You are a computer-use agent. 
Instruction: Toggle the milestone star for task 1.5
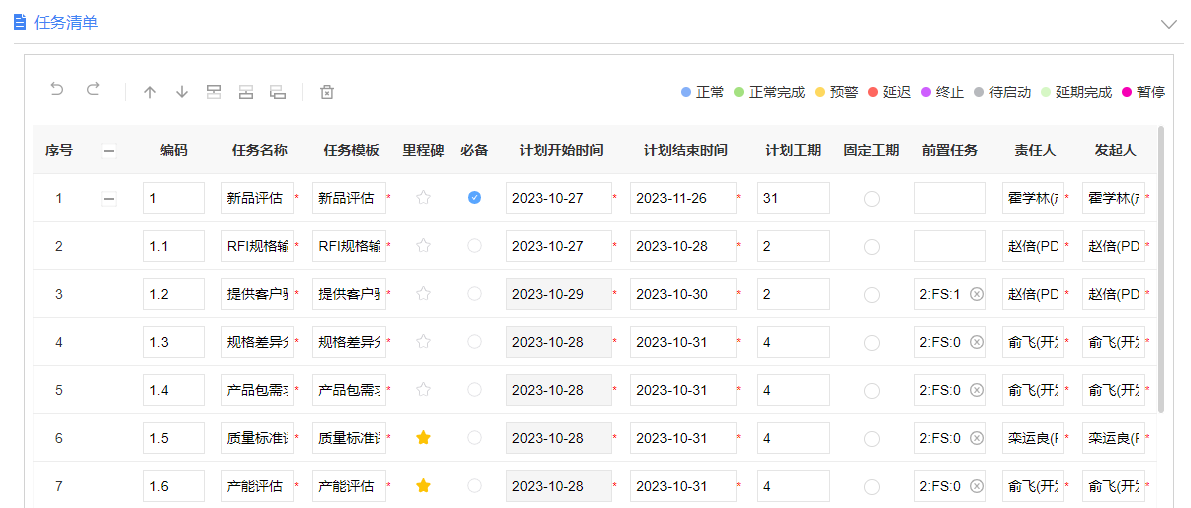(x=423, y=438)
